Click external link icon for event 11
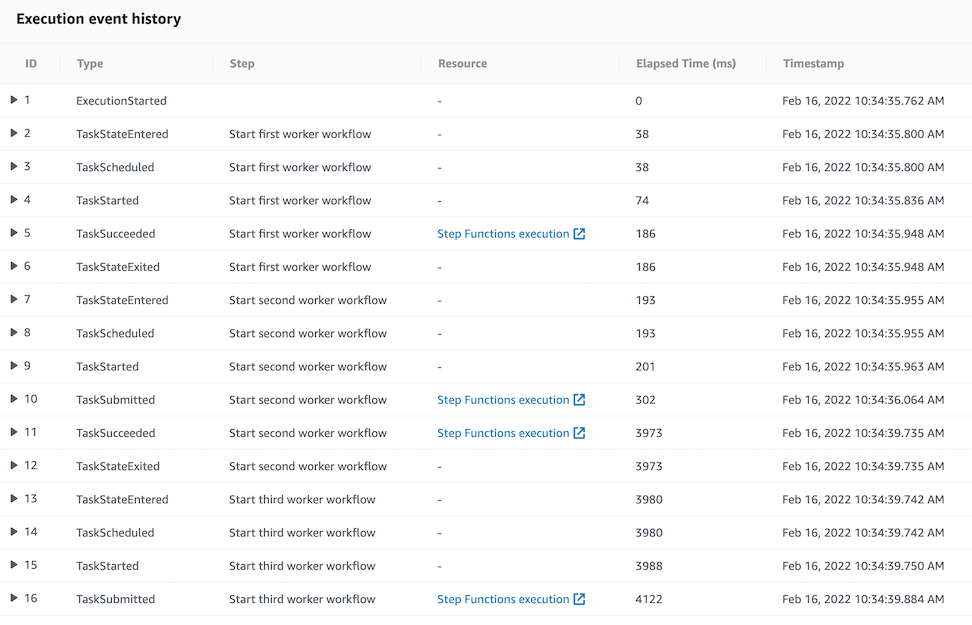972x625 pixels. point(579,433)
